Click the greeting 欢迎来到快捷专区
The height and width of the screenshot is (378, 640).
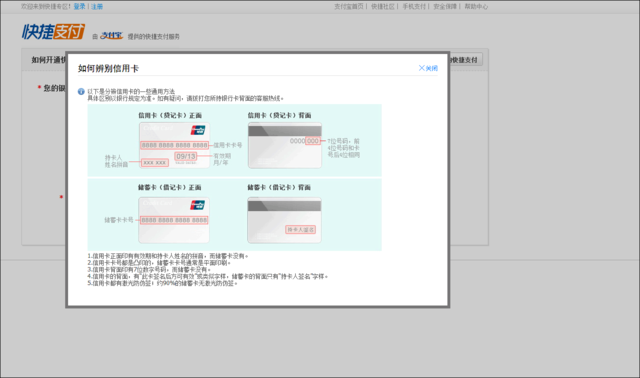[46, 7]
